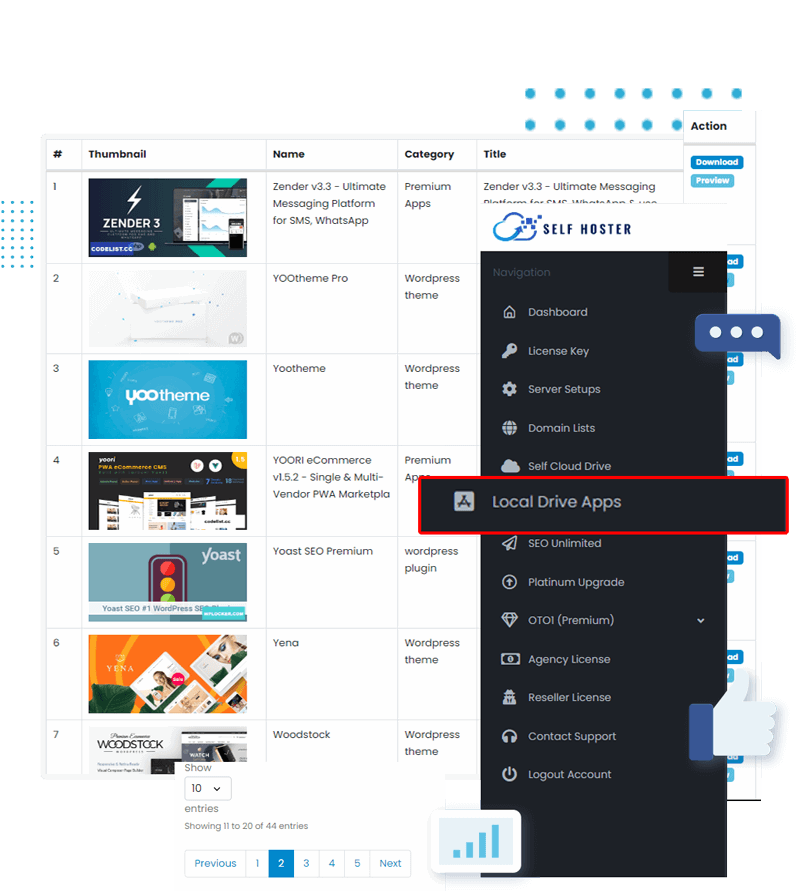Go to page 1
Image resolution: width=800 pixels, height=891 pixels.
pos(257,863)
